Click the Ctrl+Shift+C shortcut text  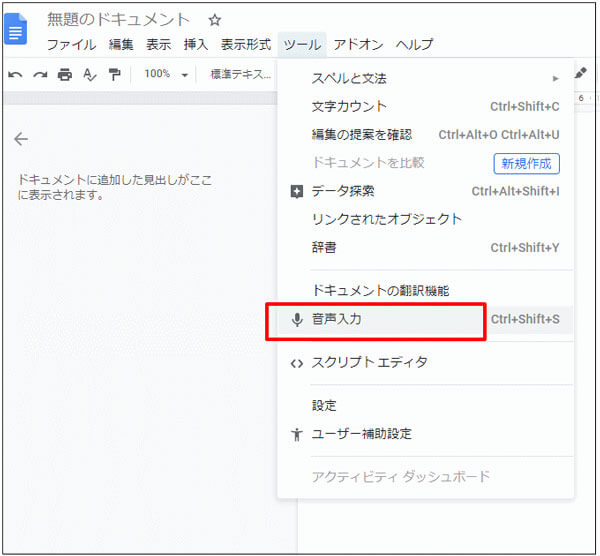(x=525, y=107)
